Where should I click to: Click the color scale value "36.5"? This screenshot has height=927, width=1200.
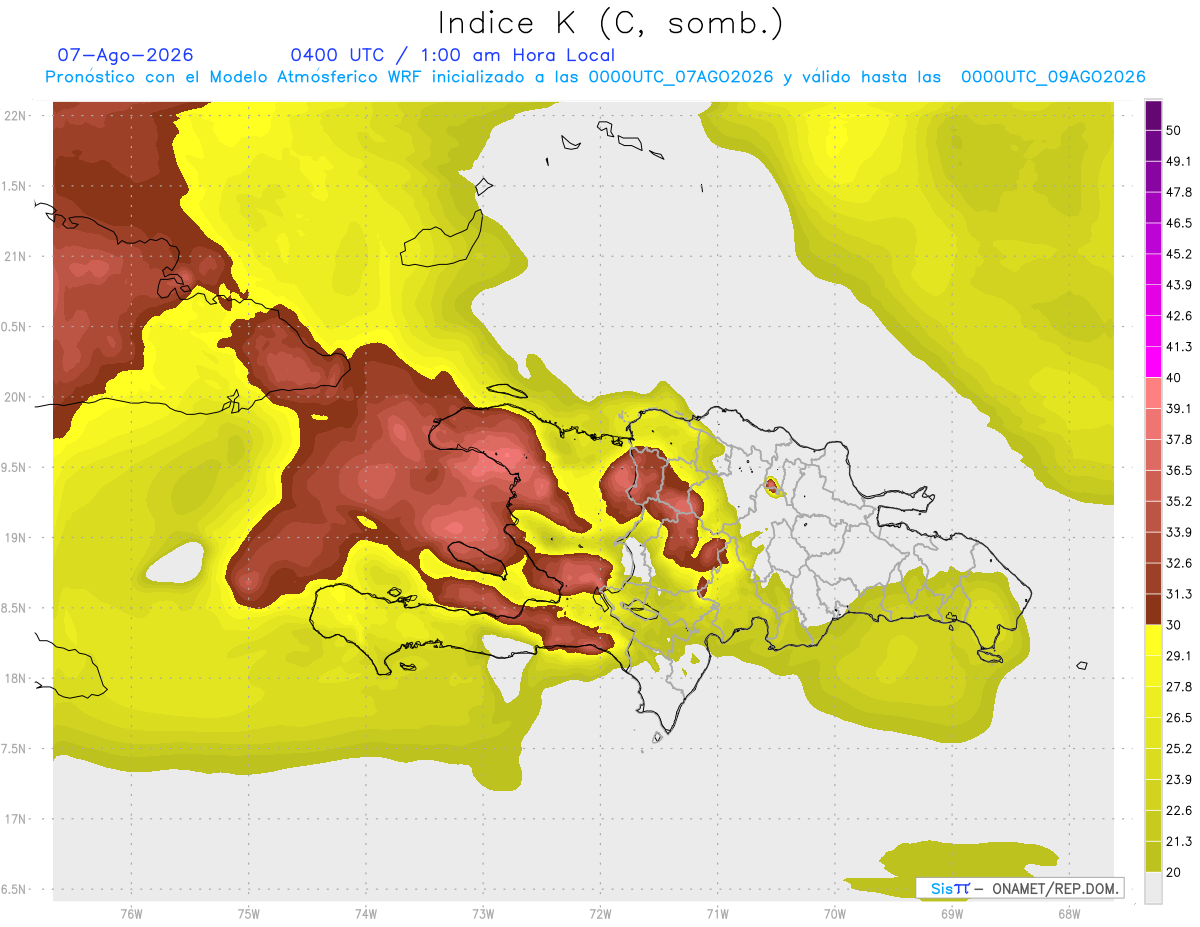tap(1179, 470)
